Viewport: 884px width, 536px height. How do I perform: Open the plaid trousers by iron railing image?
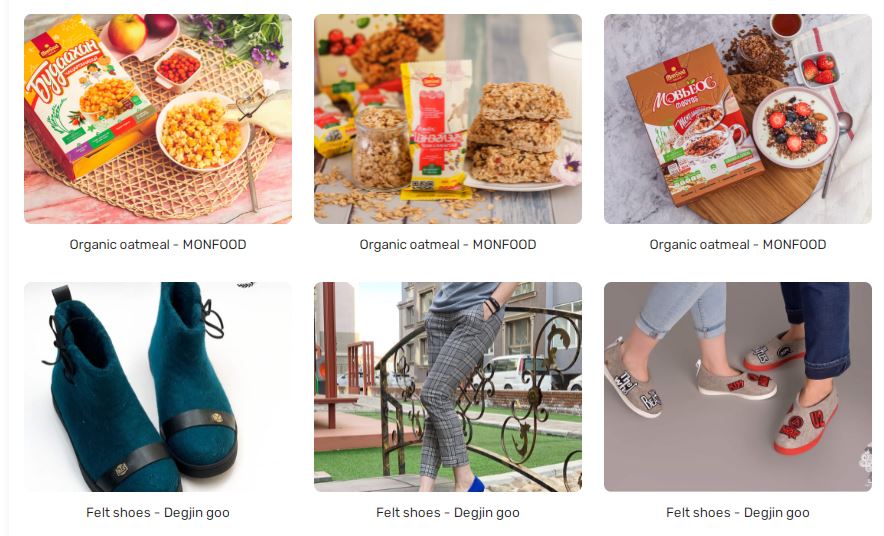(448, 387)
